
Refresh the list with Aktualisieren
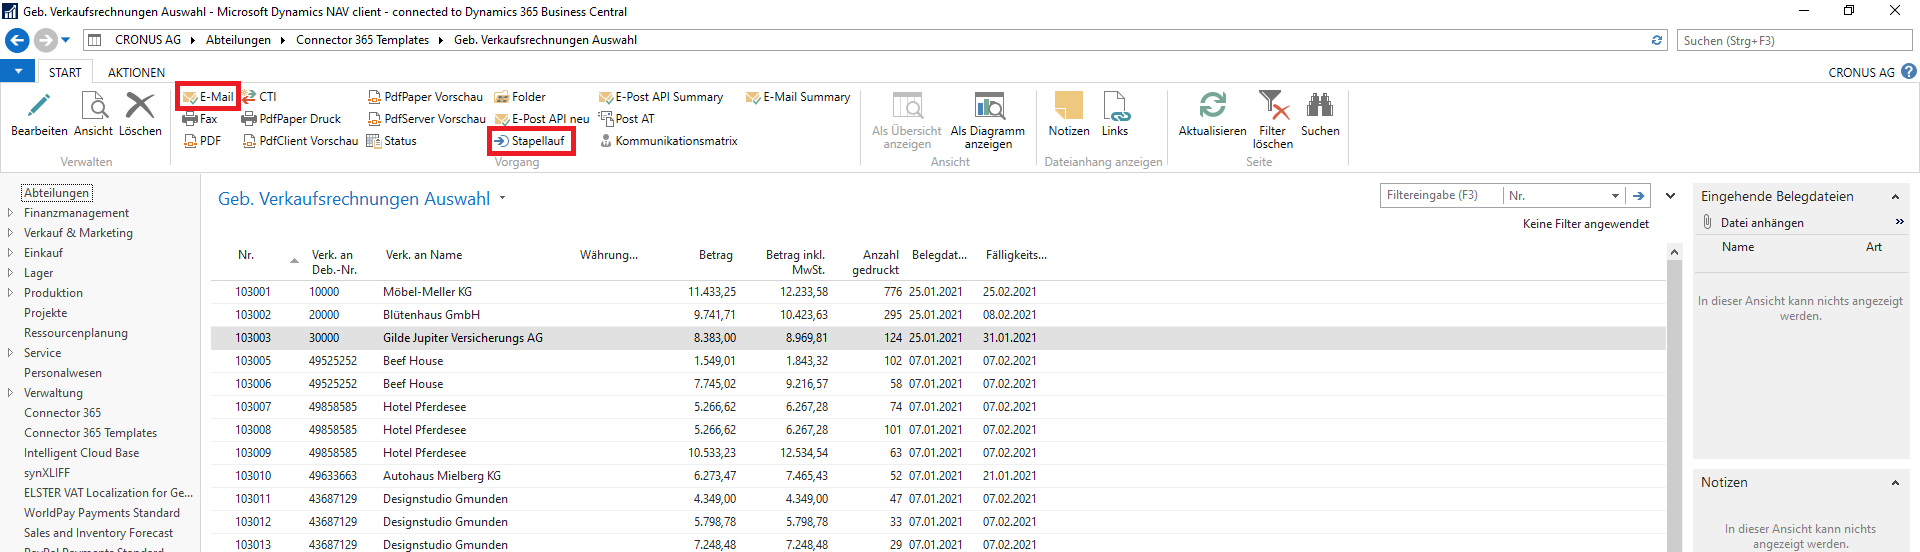coord(1212,105)
